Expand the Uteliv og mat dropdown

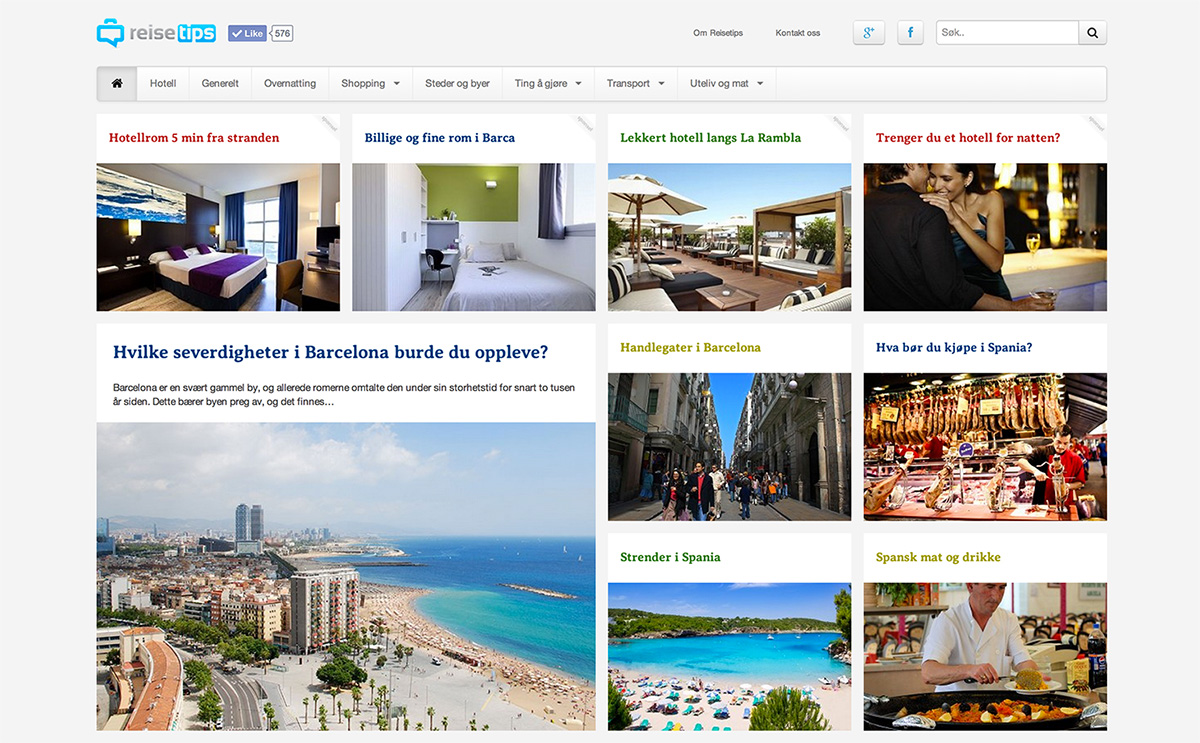[726, 84]
